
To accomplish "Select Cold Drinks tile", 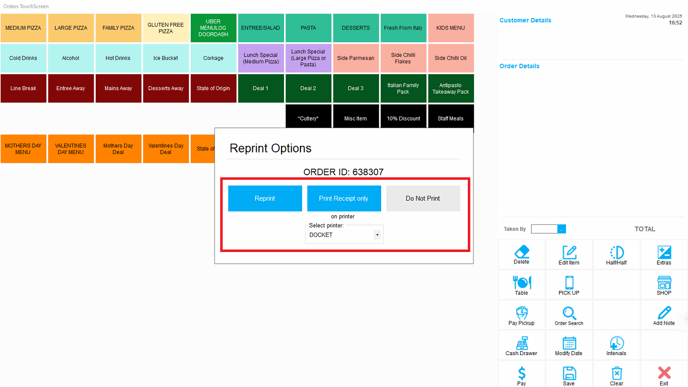I will pos(23,58).
